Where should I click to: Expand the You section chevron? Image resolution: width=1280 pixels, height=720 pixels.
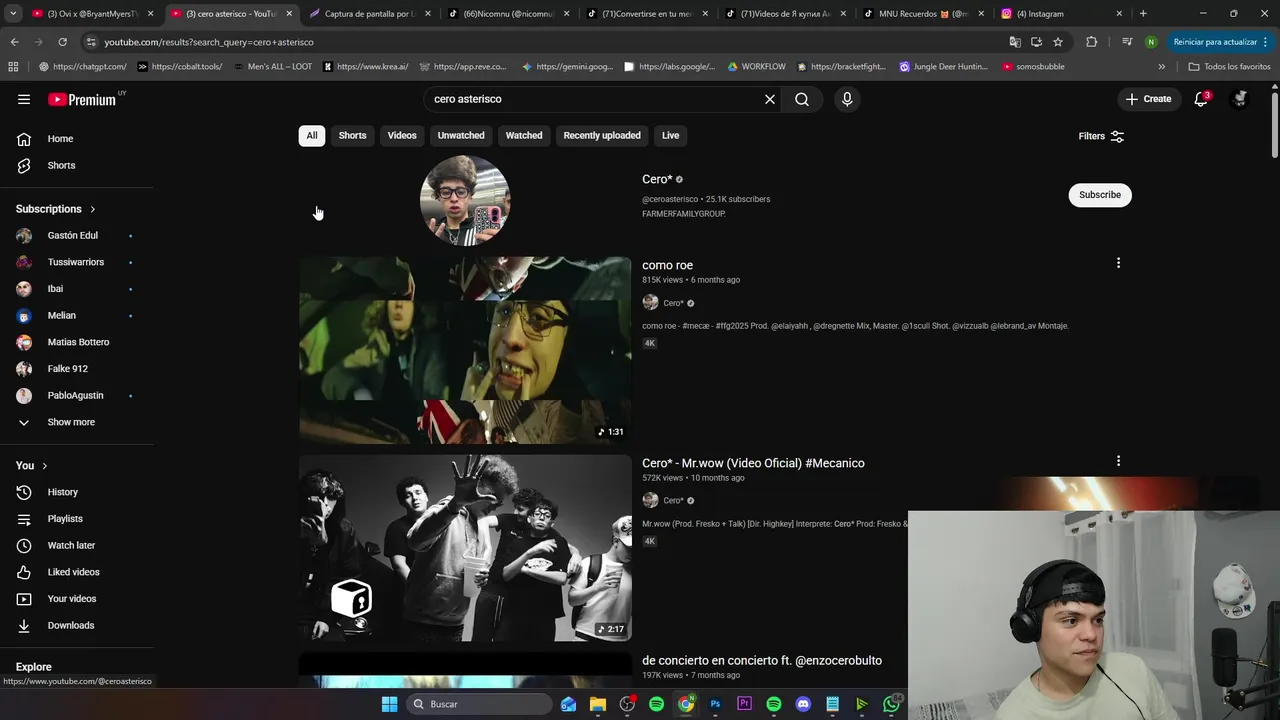(x=45, y=466)
